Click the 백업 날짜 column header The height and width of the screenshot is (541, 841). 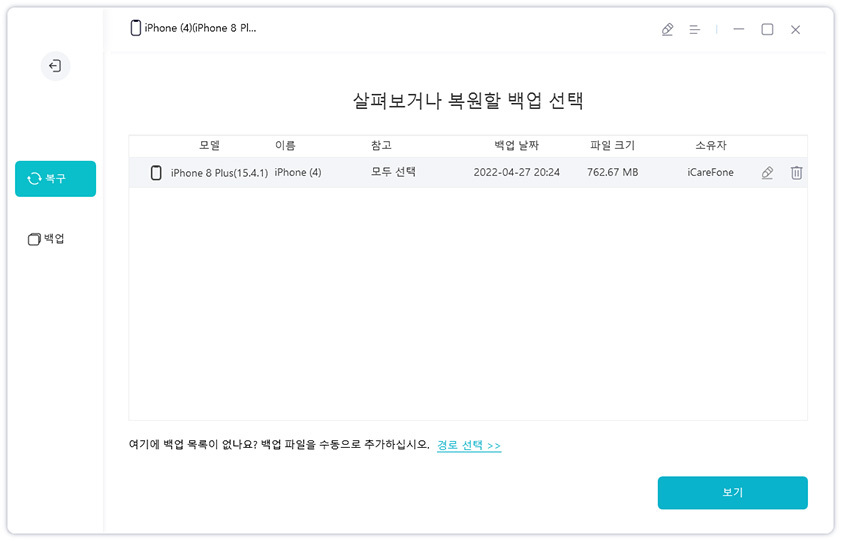pyautogui.click(x=516, y=145)
